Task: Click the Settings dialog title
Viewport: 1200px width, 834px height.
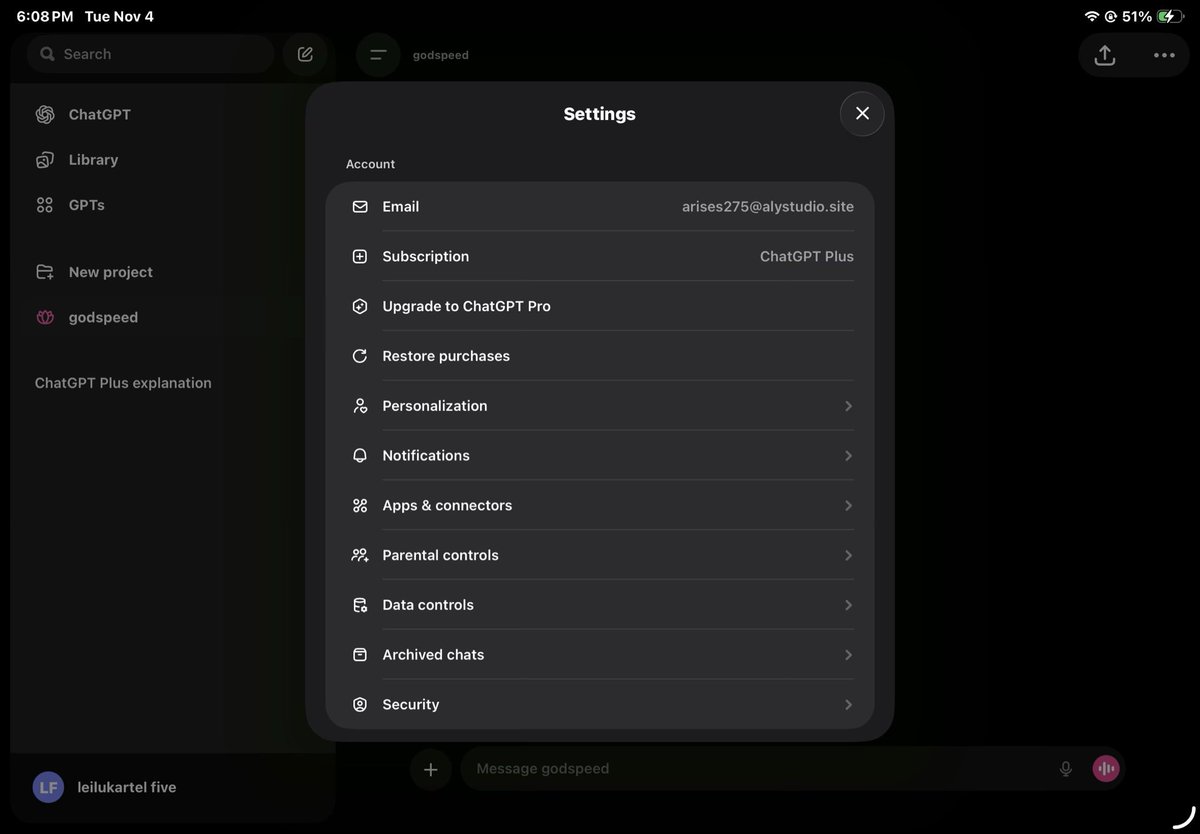Action: (600, 114)
